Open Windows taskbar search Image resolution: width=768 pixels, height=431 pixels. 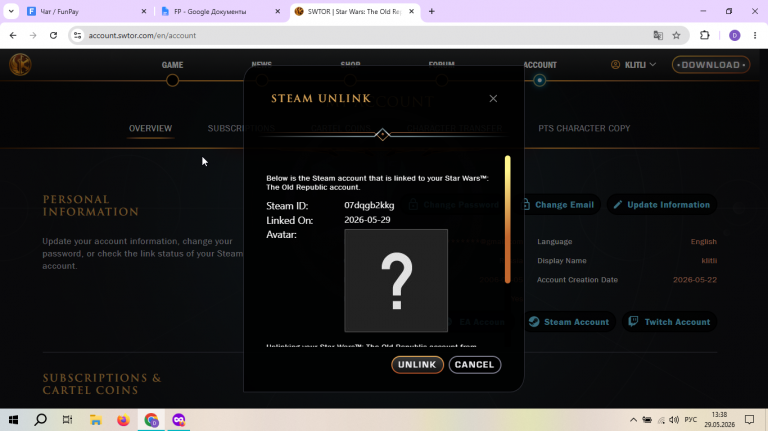41,420
